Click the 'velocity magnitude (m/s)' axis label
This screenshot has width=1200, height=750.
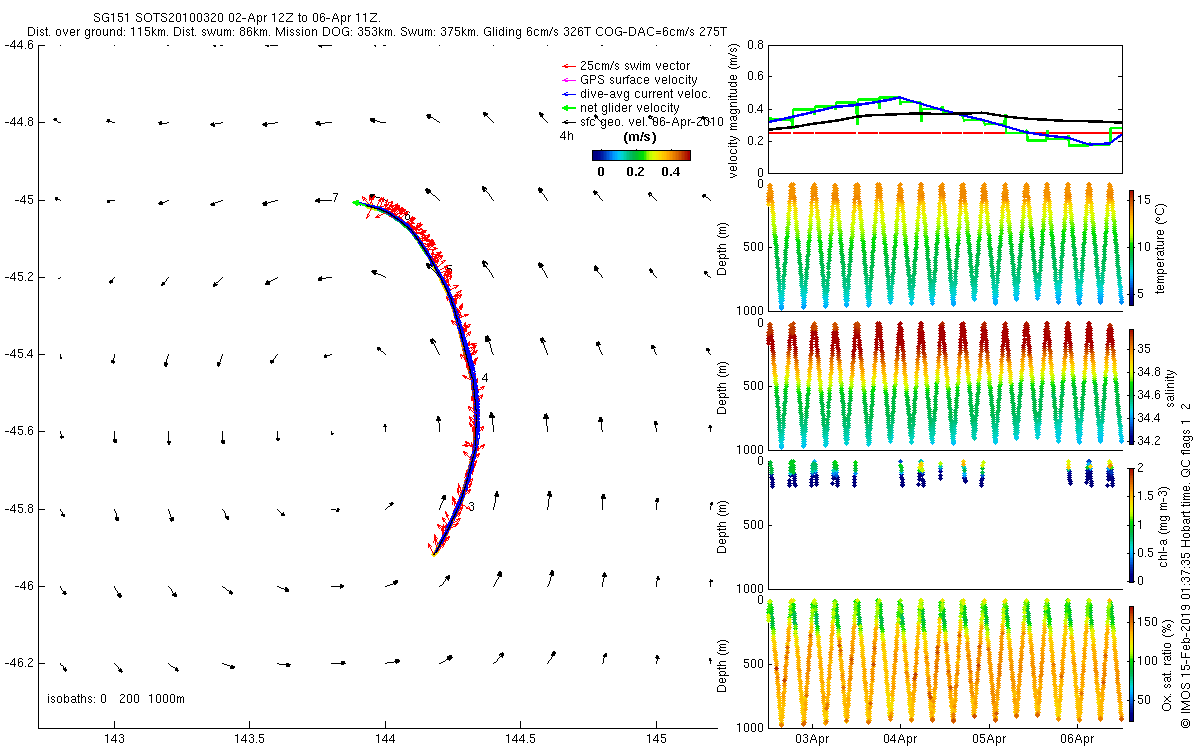point(734,112)
